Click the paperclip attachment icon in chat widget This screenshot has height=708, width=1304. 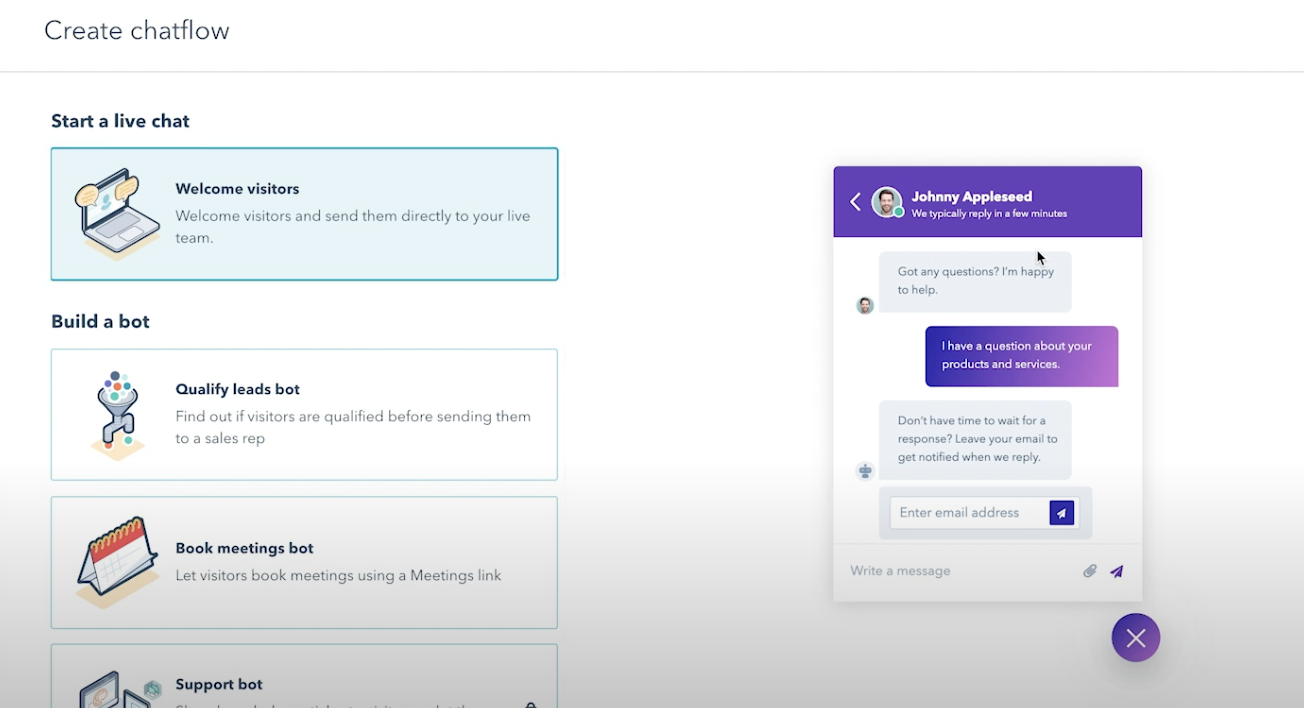(1089, 571)
